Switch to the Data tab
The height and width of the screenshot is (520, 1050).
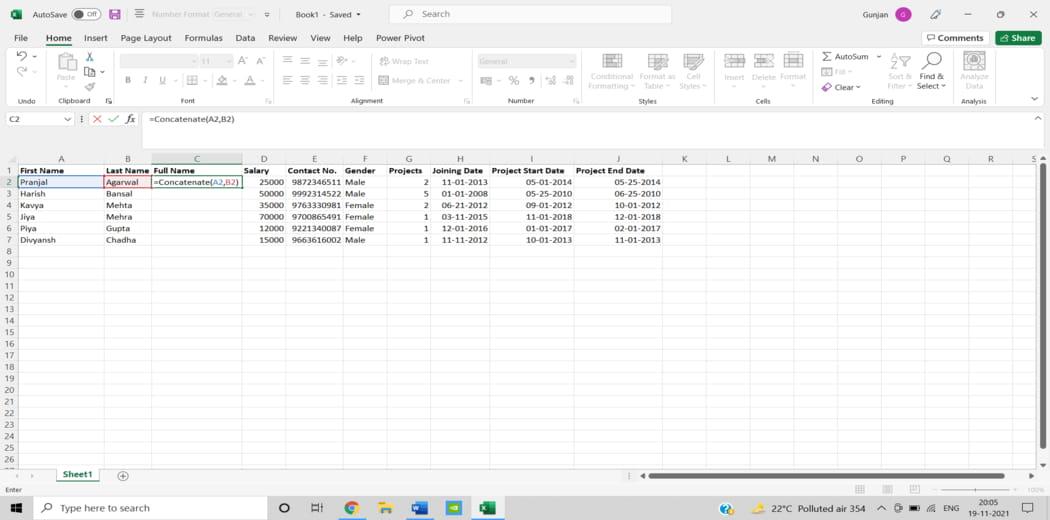(245, 38)
